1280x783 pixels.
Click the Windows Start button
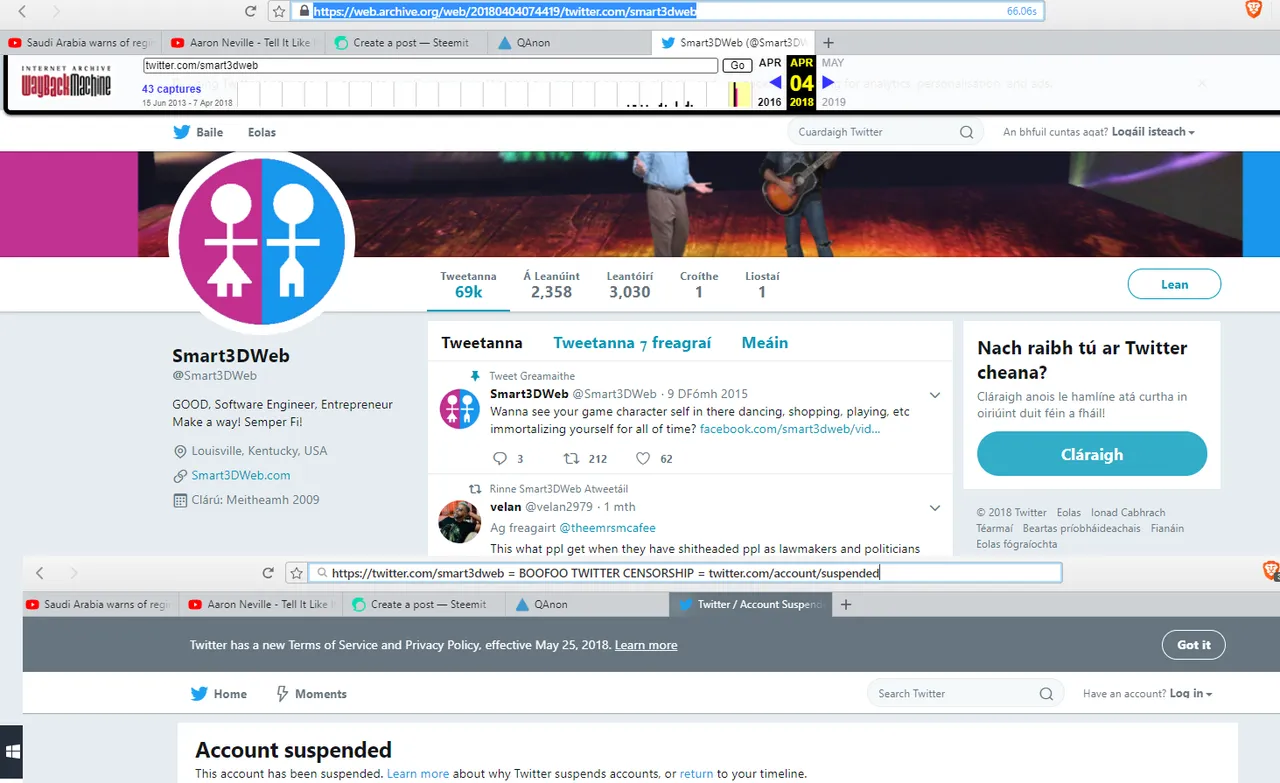(13, 751)
